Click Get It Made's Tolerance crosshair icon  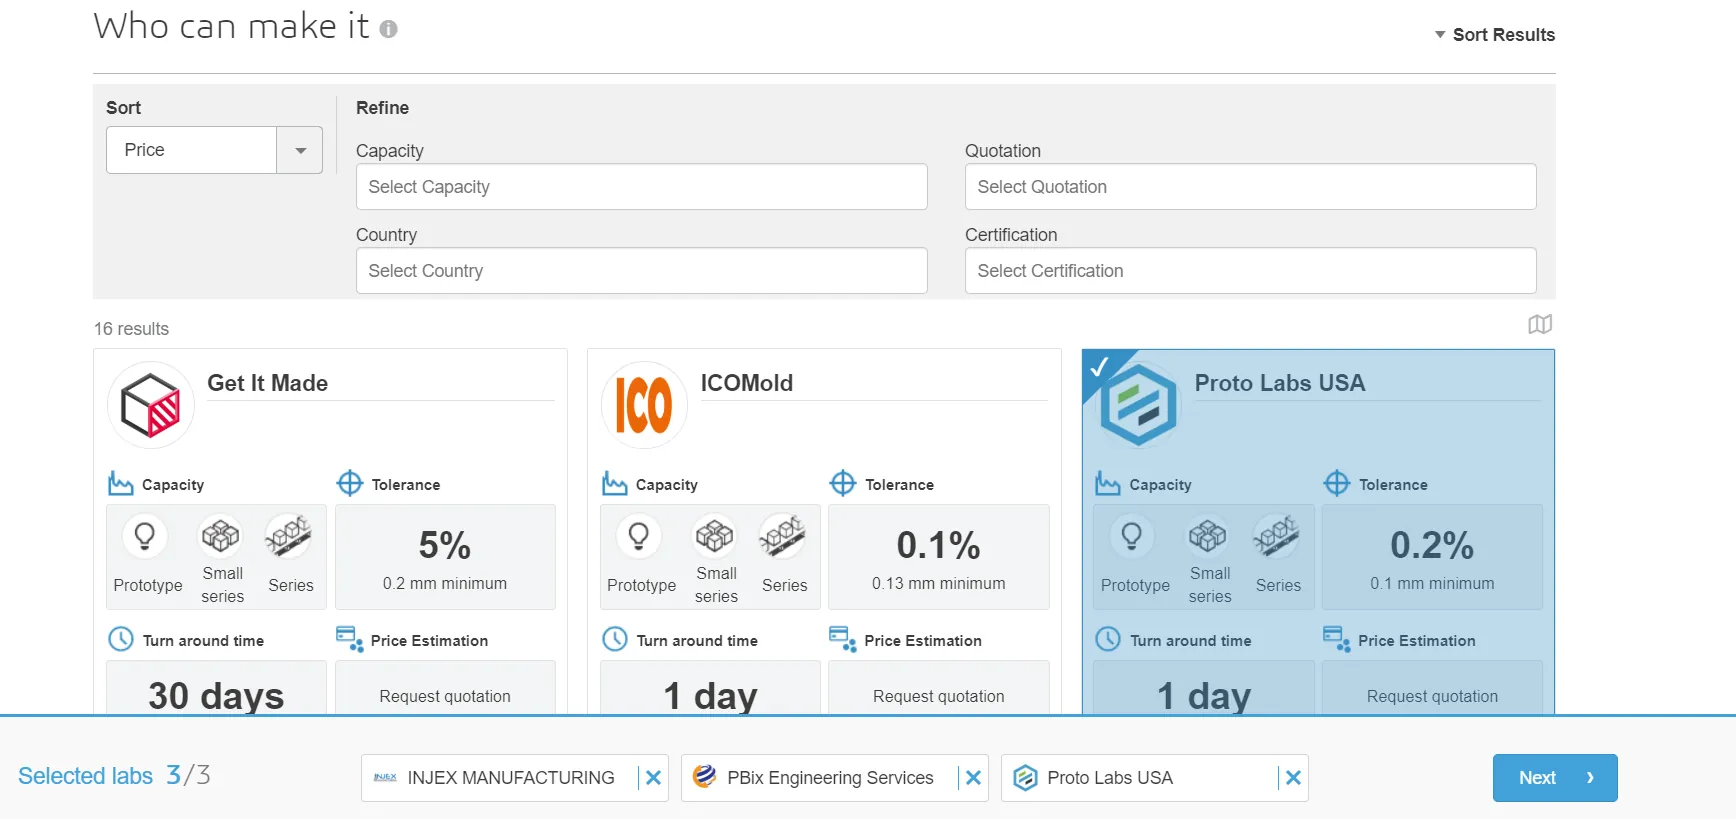coord(350,484)
